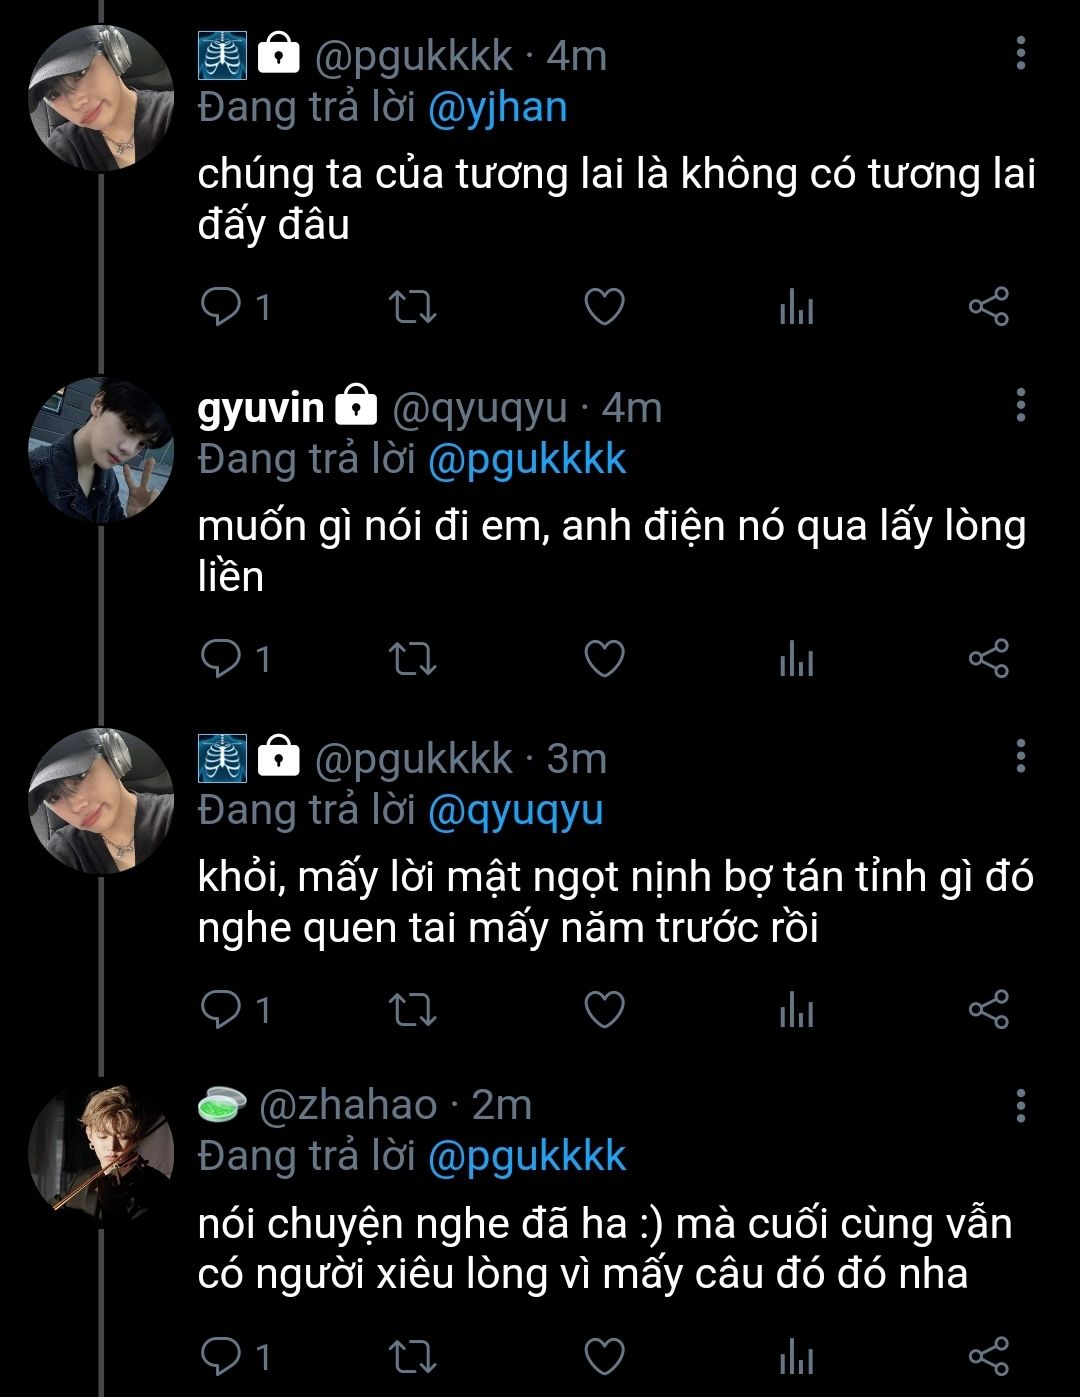Screen dimensions: 1080x1397
Task: Like the first tweet replying to yjhan
Action: pyautogui.click(x=604, y=307)
